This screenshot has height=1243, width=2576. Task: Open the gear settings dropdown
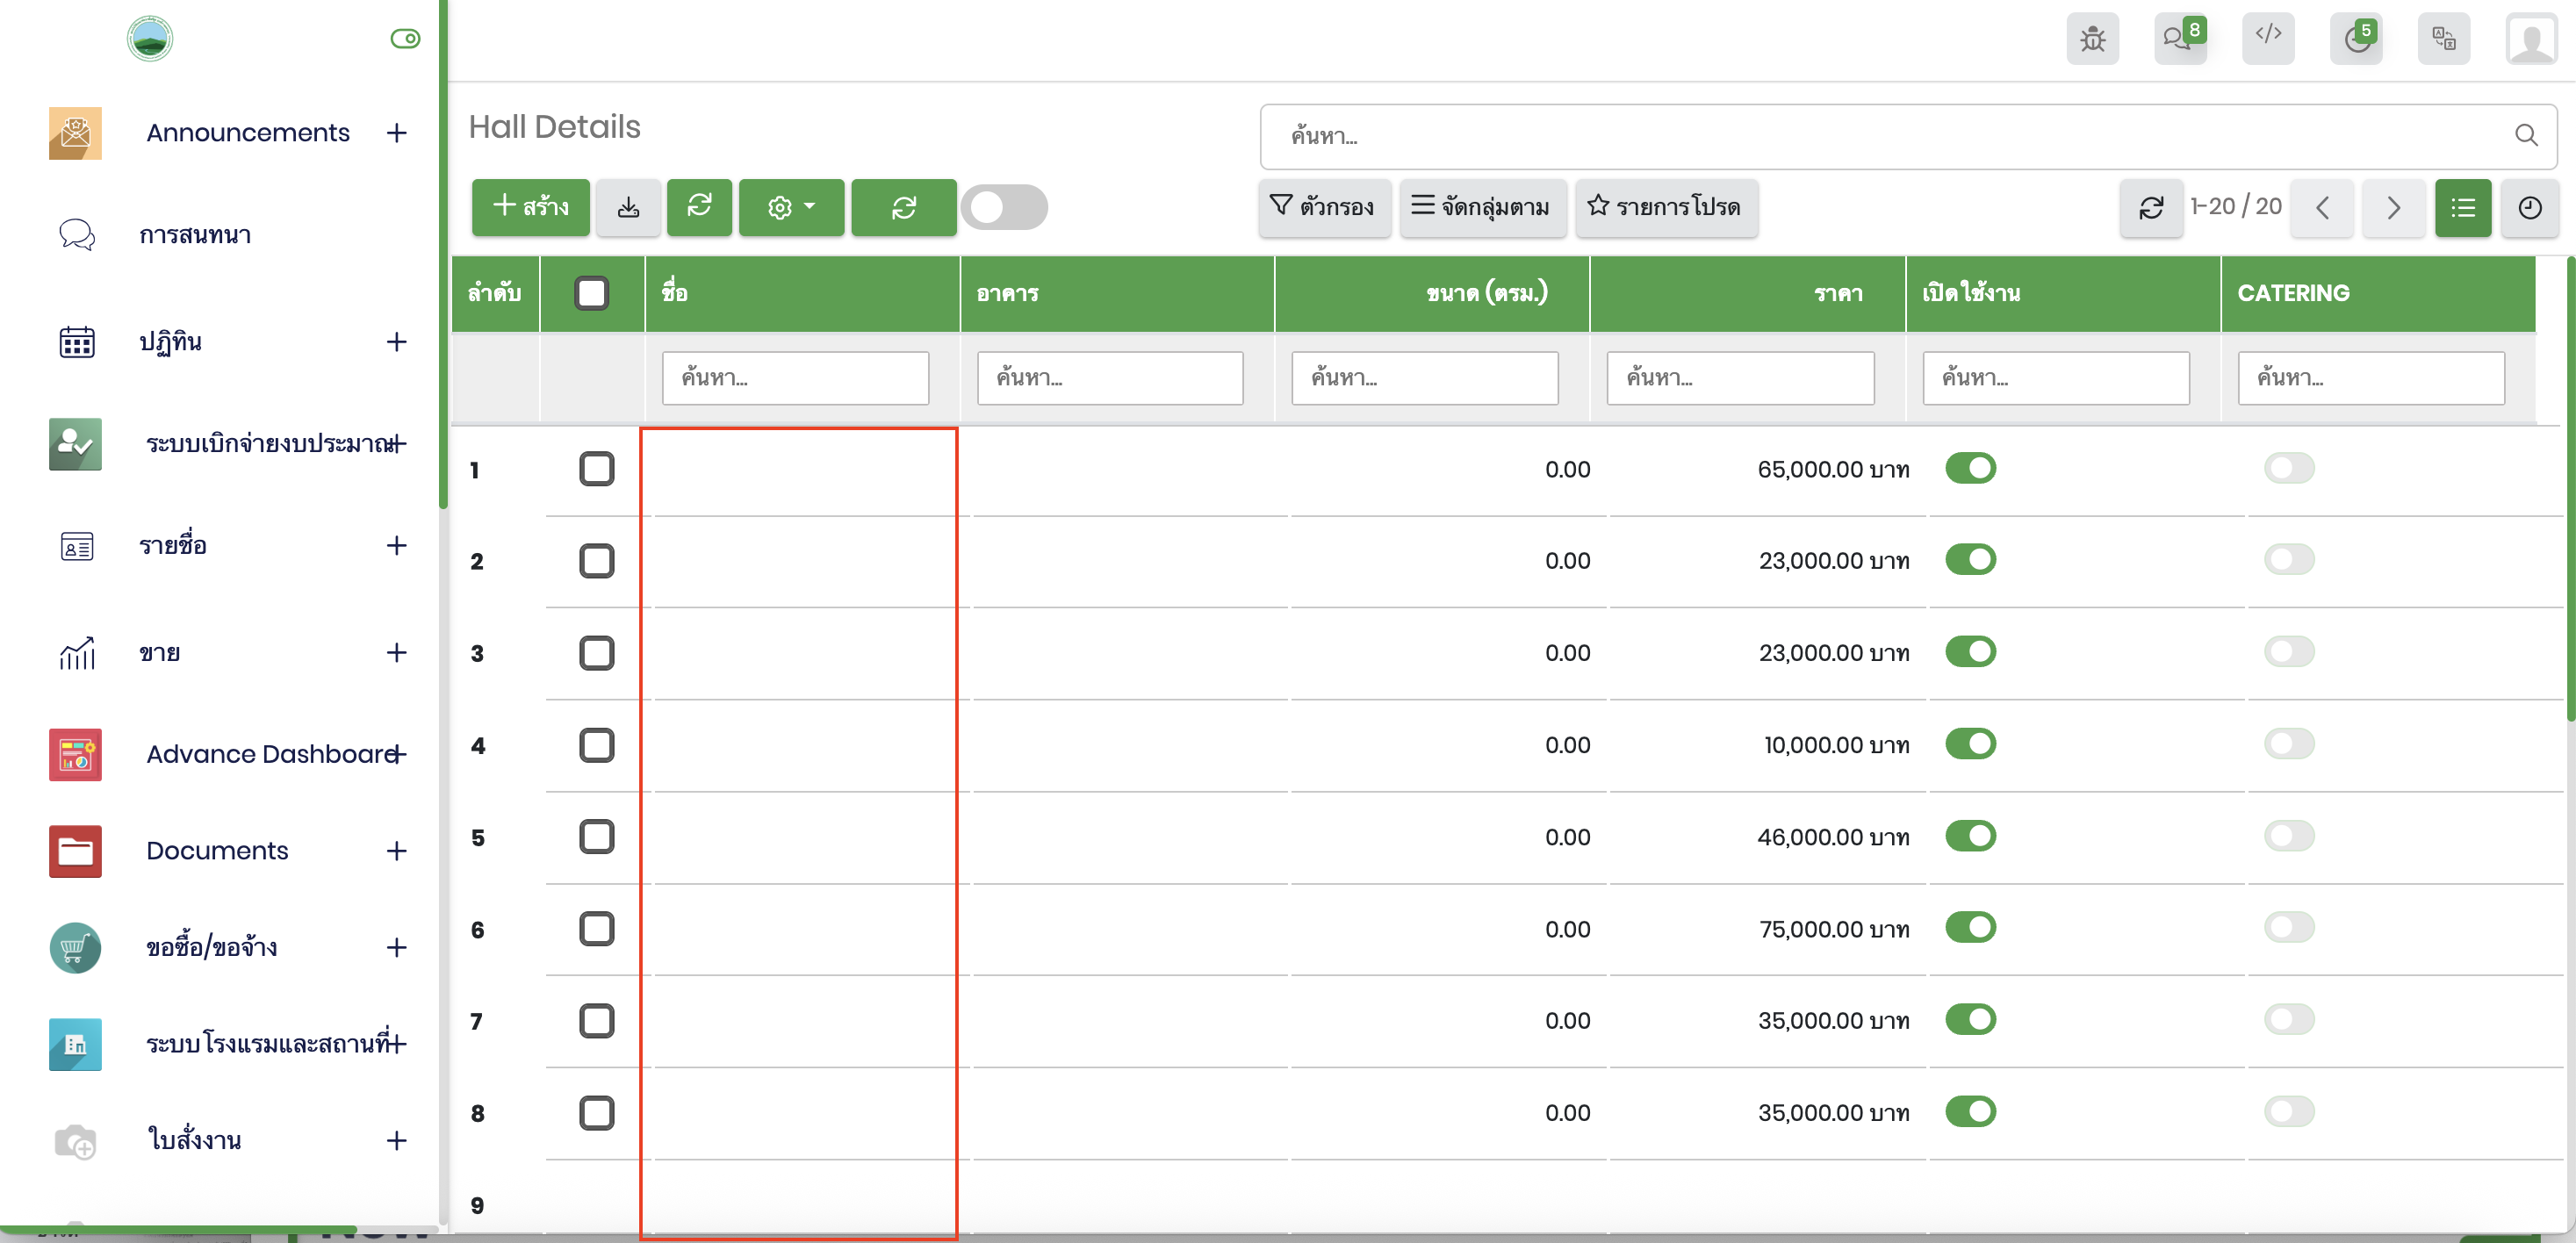[791, 207]
